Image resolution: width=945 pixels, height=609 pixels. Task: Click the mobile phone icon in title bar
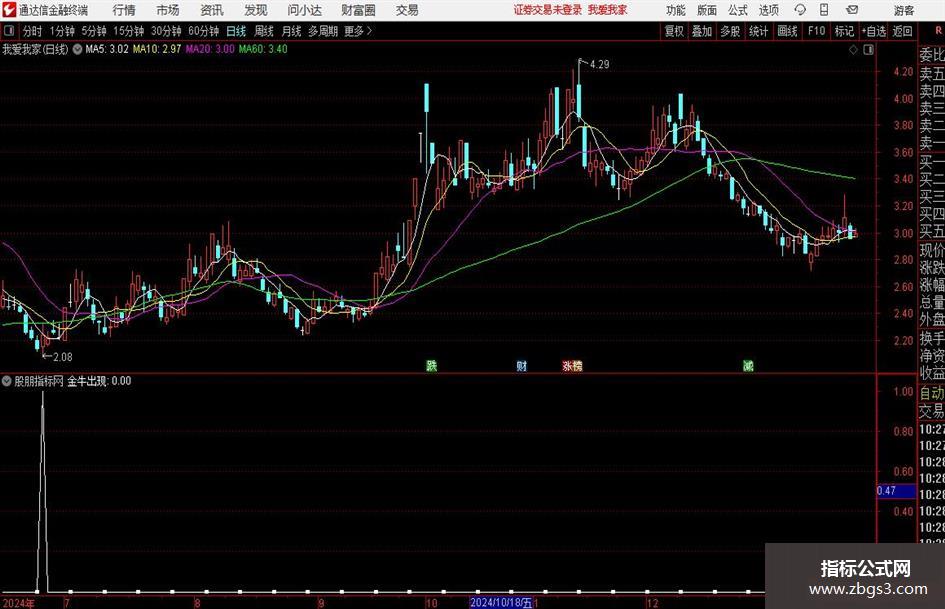coord(824,10)
